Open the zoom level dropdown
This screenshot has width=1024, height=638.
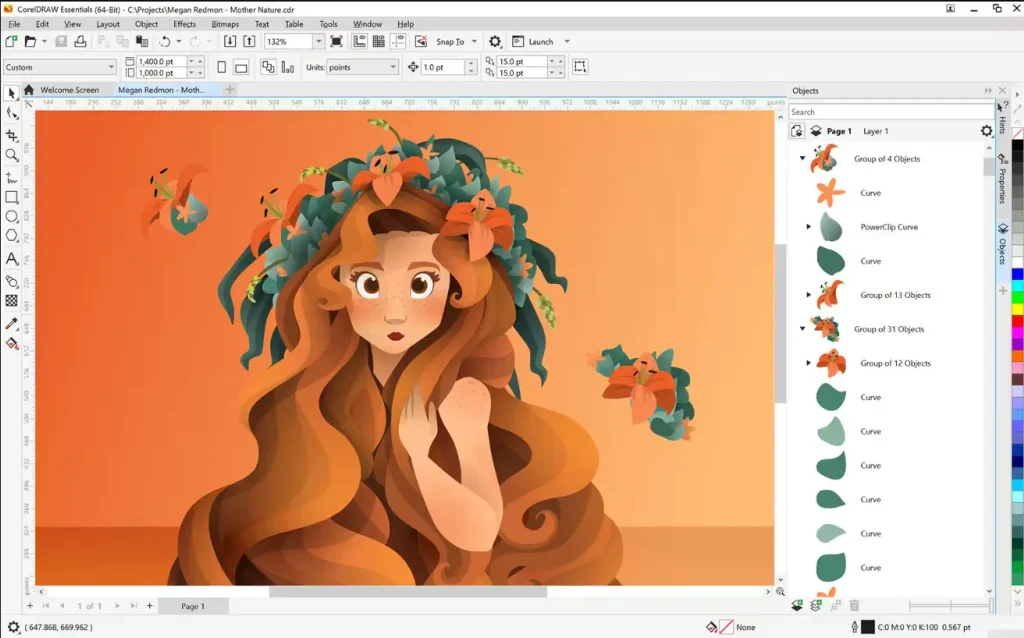(x=318, y=41)
